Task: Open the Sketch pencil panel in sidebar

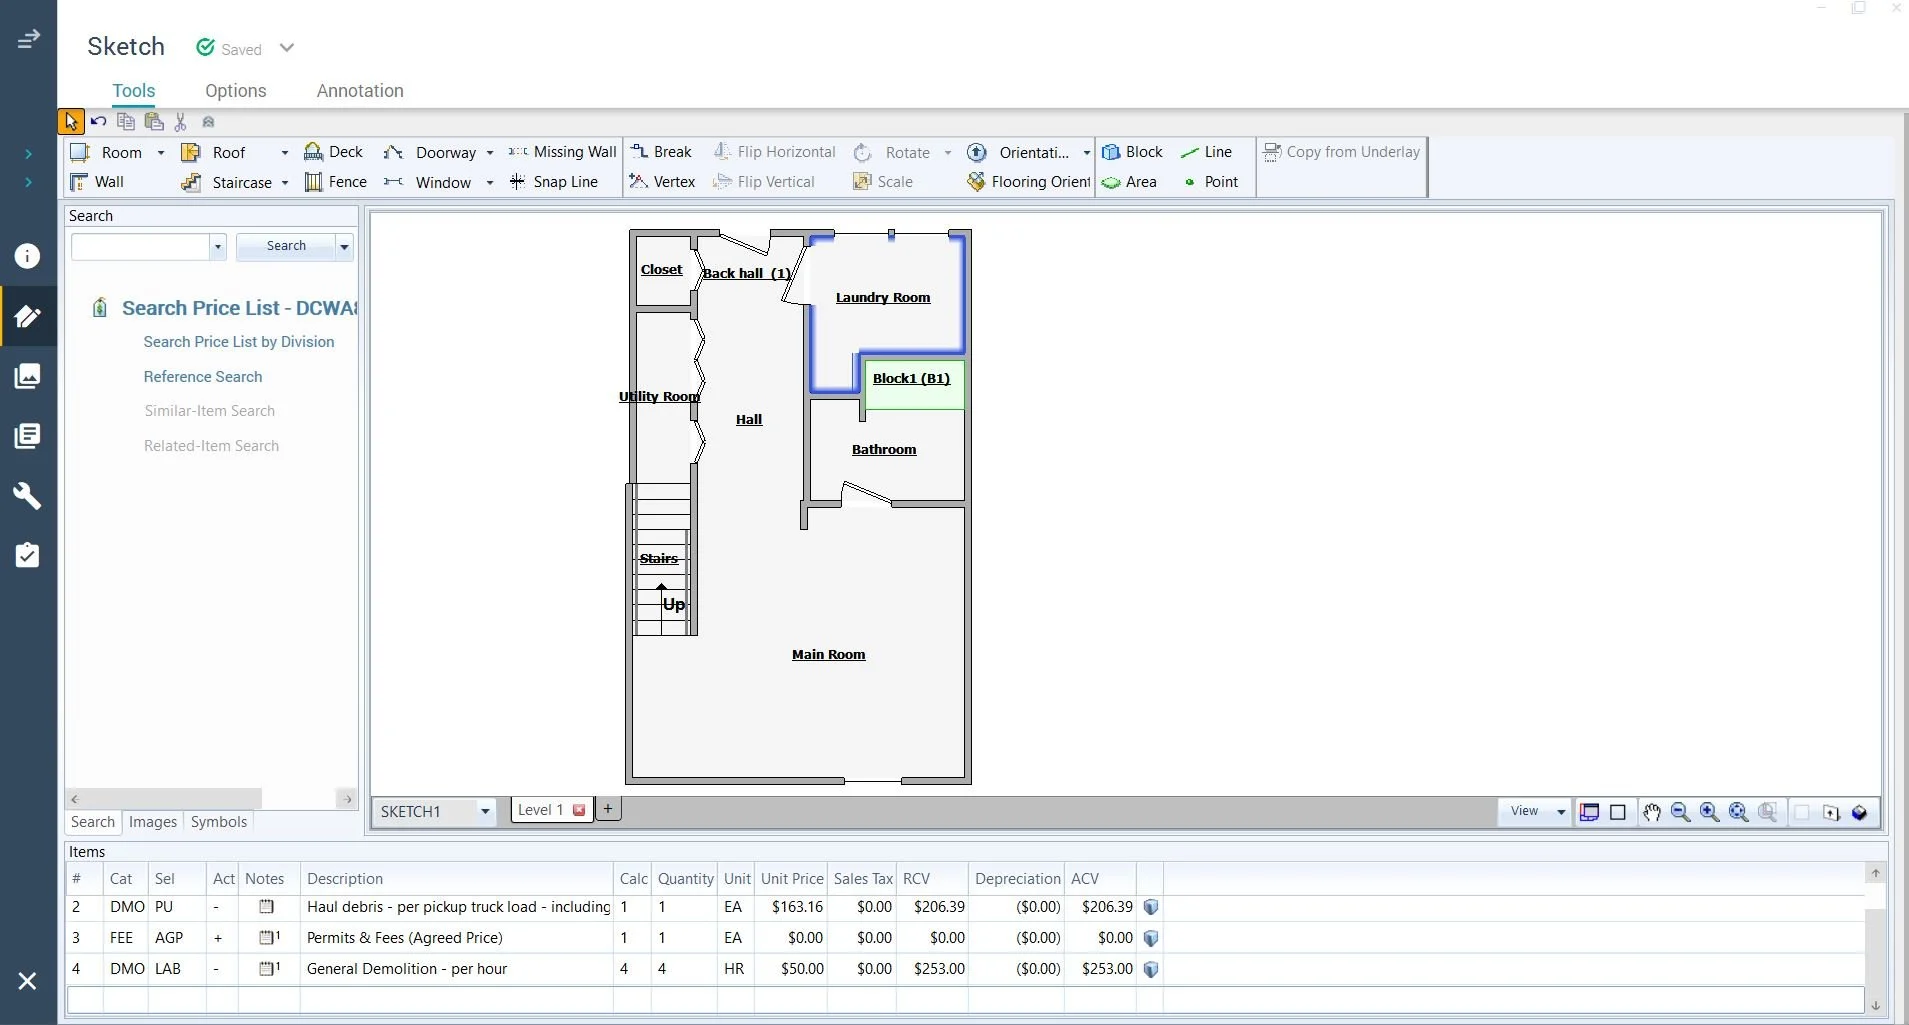Action: [27, 316]
